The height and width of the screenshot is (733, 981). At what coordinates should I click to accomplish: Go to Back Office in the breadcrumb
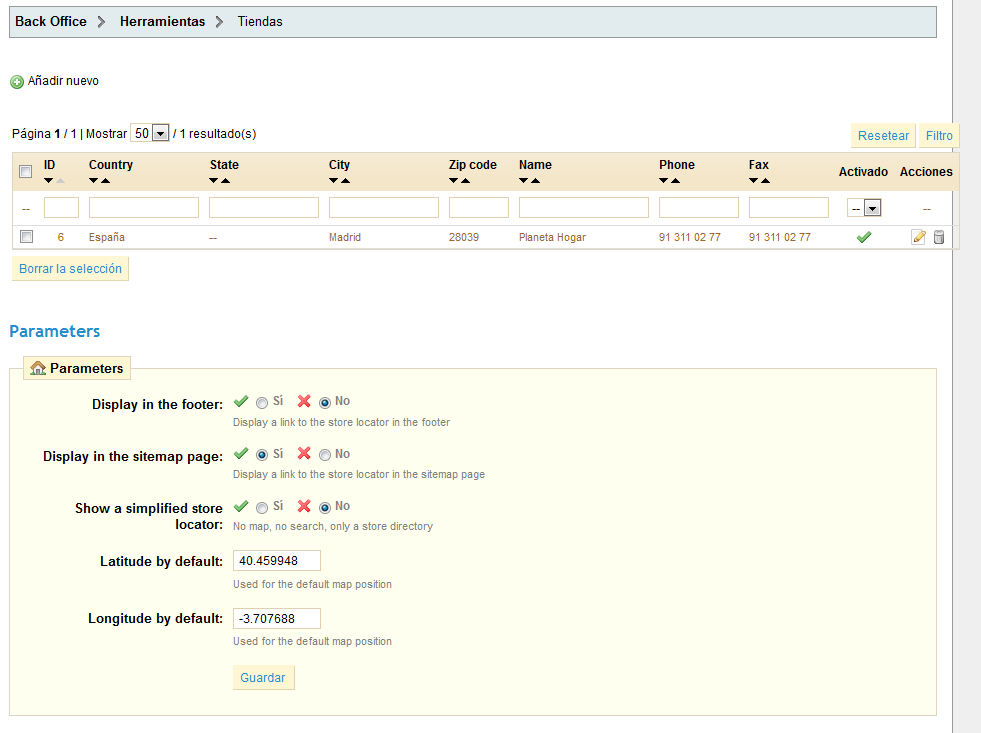tap(51, 21)
